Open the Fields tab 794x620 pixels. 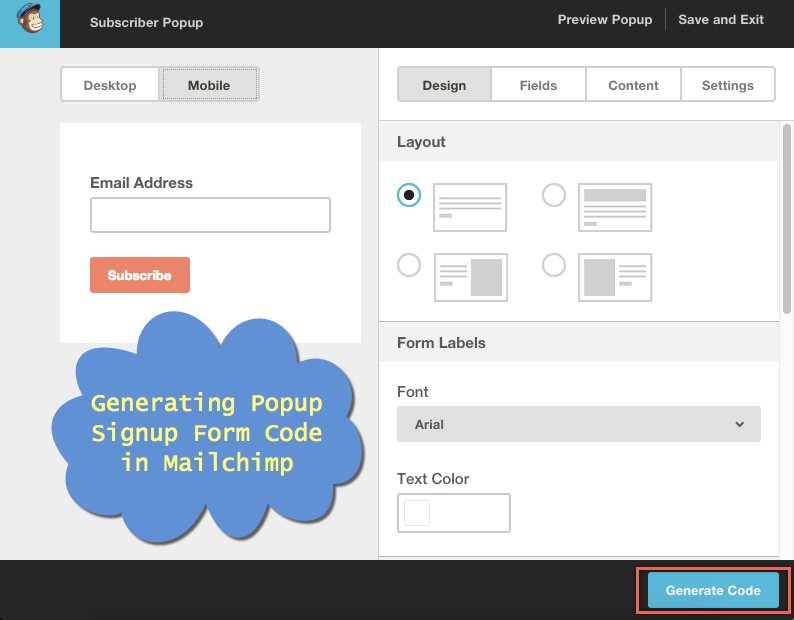pos(538,85)
